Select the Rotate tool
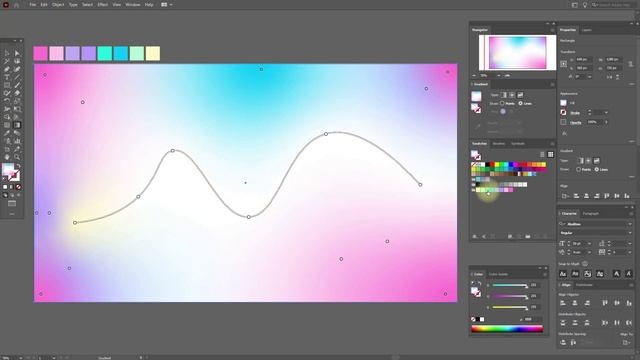This screenshot has width=640, height=360. [7, 101]
